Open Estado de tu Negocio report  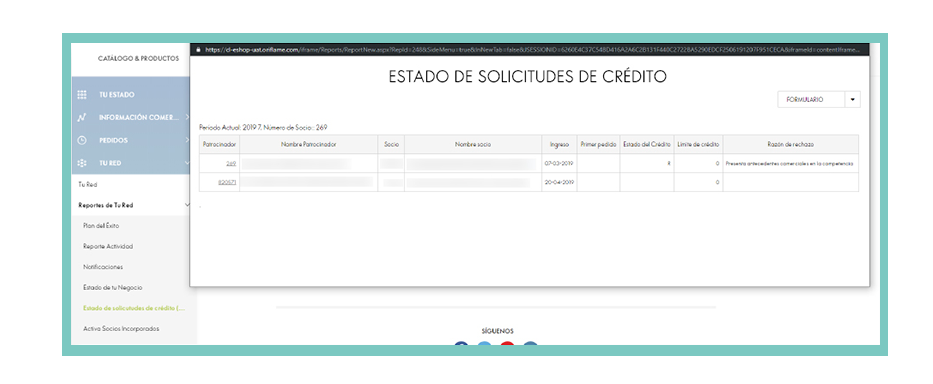112,288
